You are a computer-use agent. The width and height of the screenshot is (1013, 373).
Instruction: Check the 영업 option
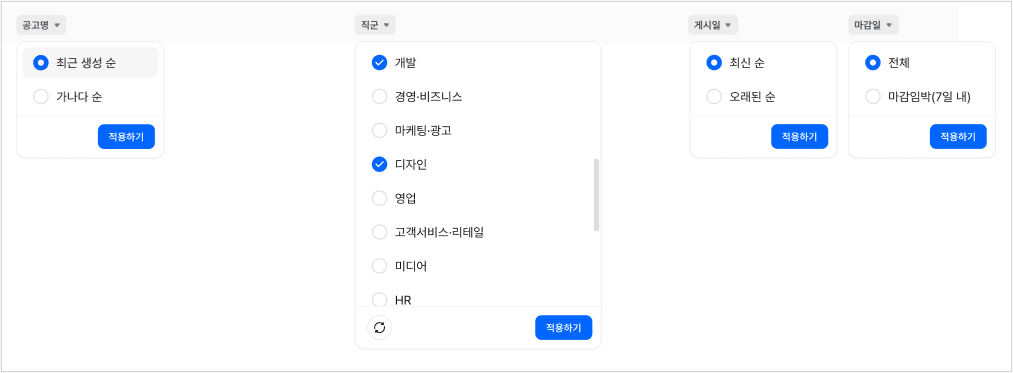[x=478, y=198]
